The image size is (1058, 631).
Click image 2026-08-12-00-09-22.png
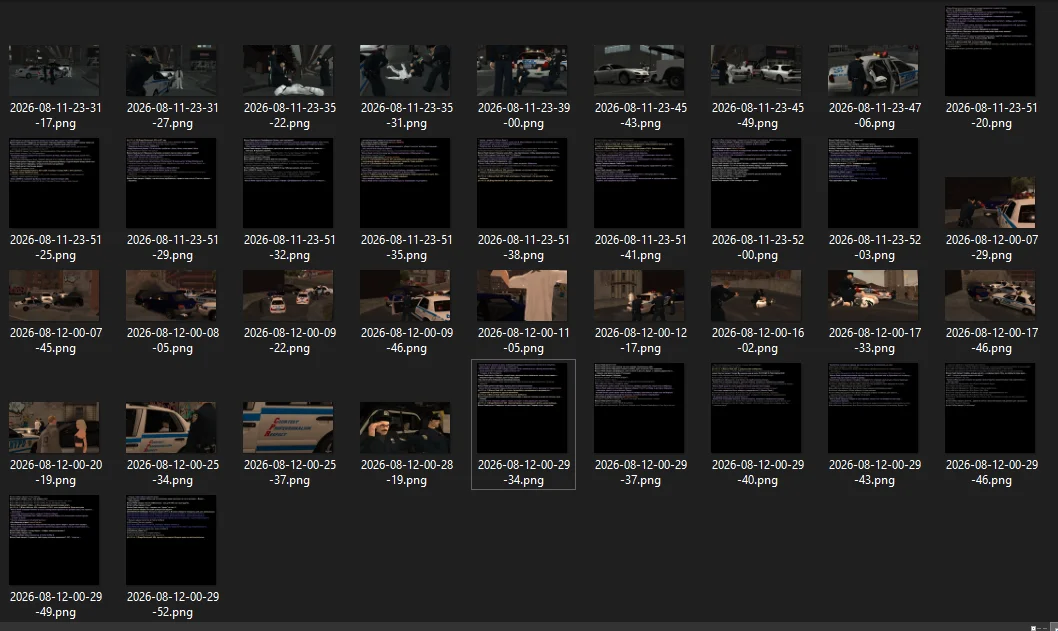(288, 296)
